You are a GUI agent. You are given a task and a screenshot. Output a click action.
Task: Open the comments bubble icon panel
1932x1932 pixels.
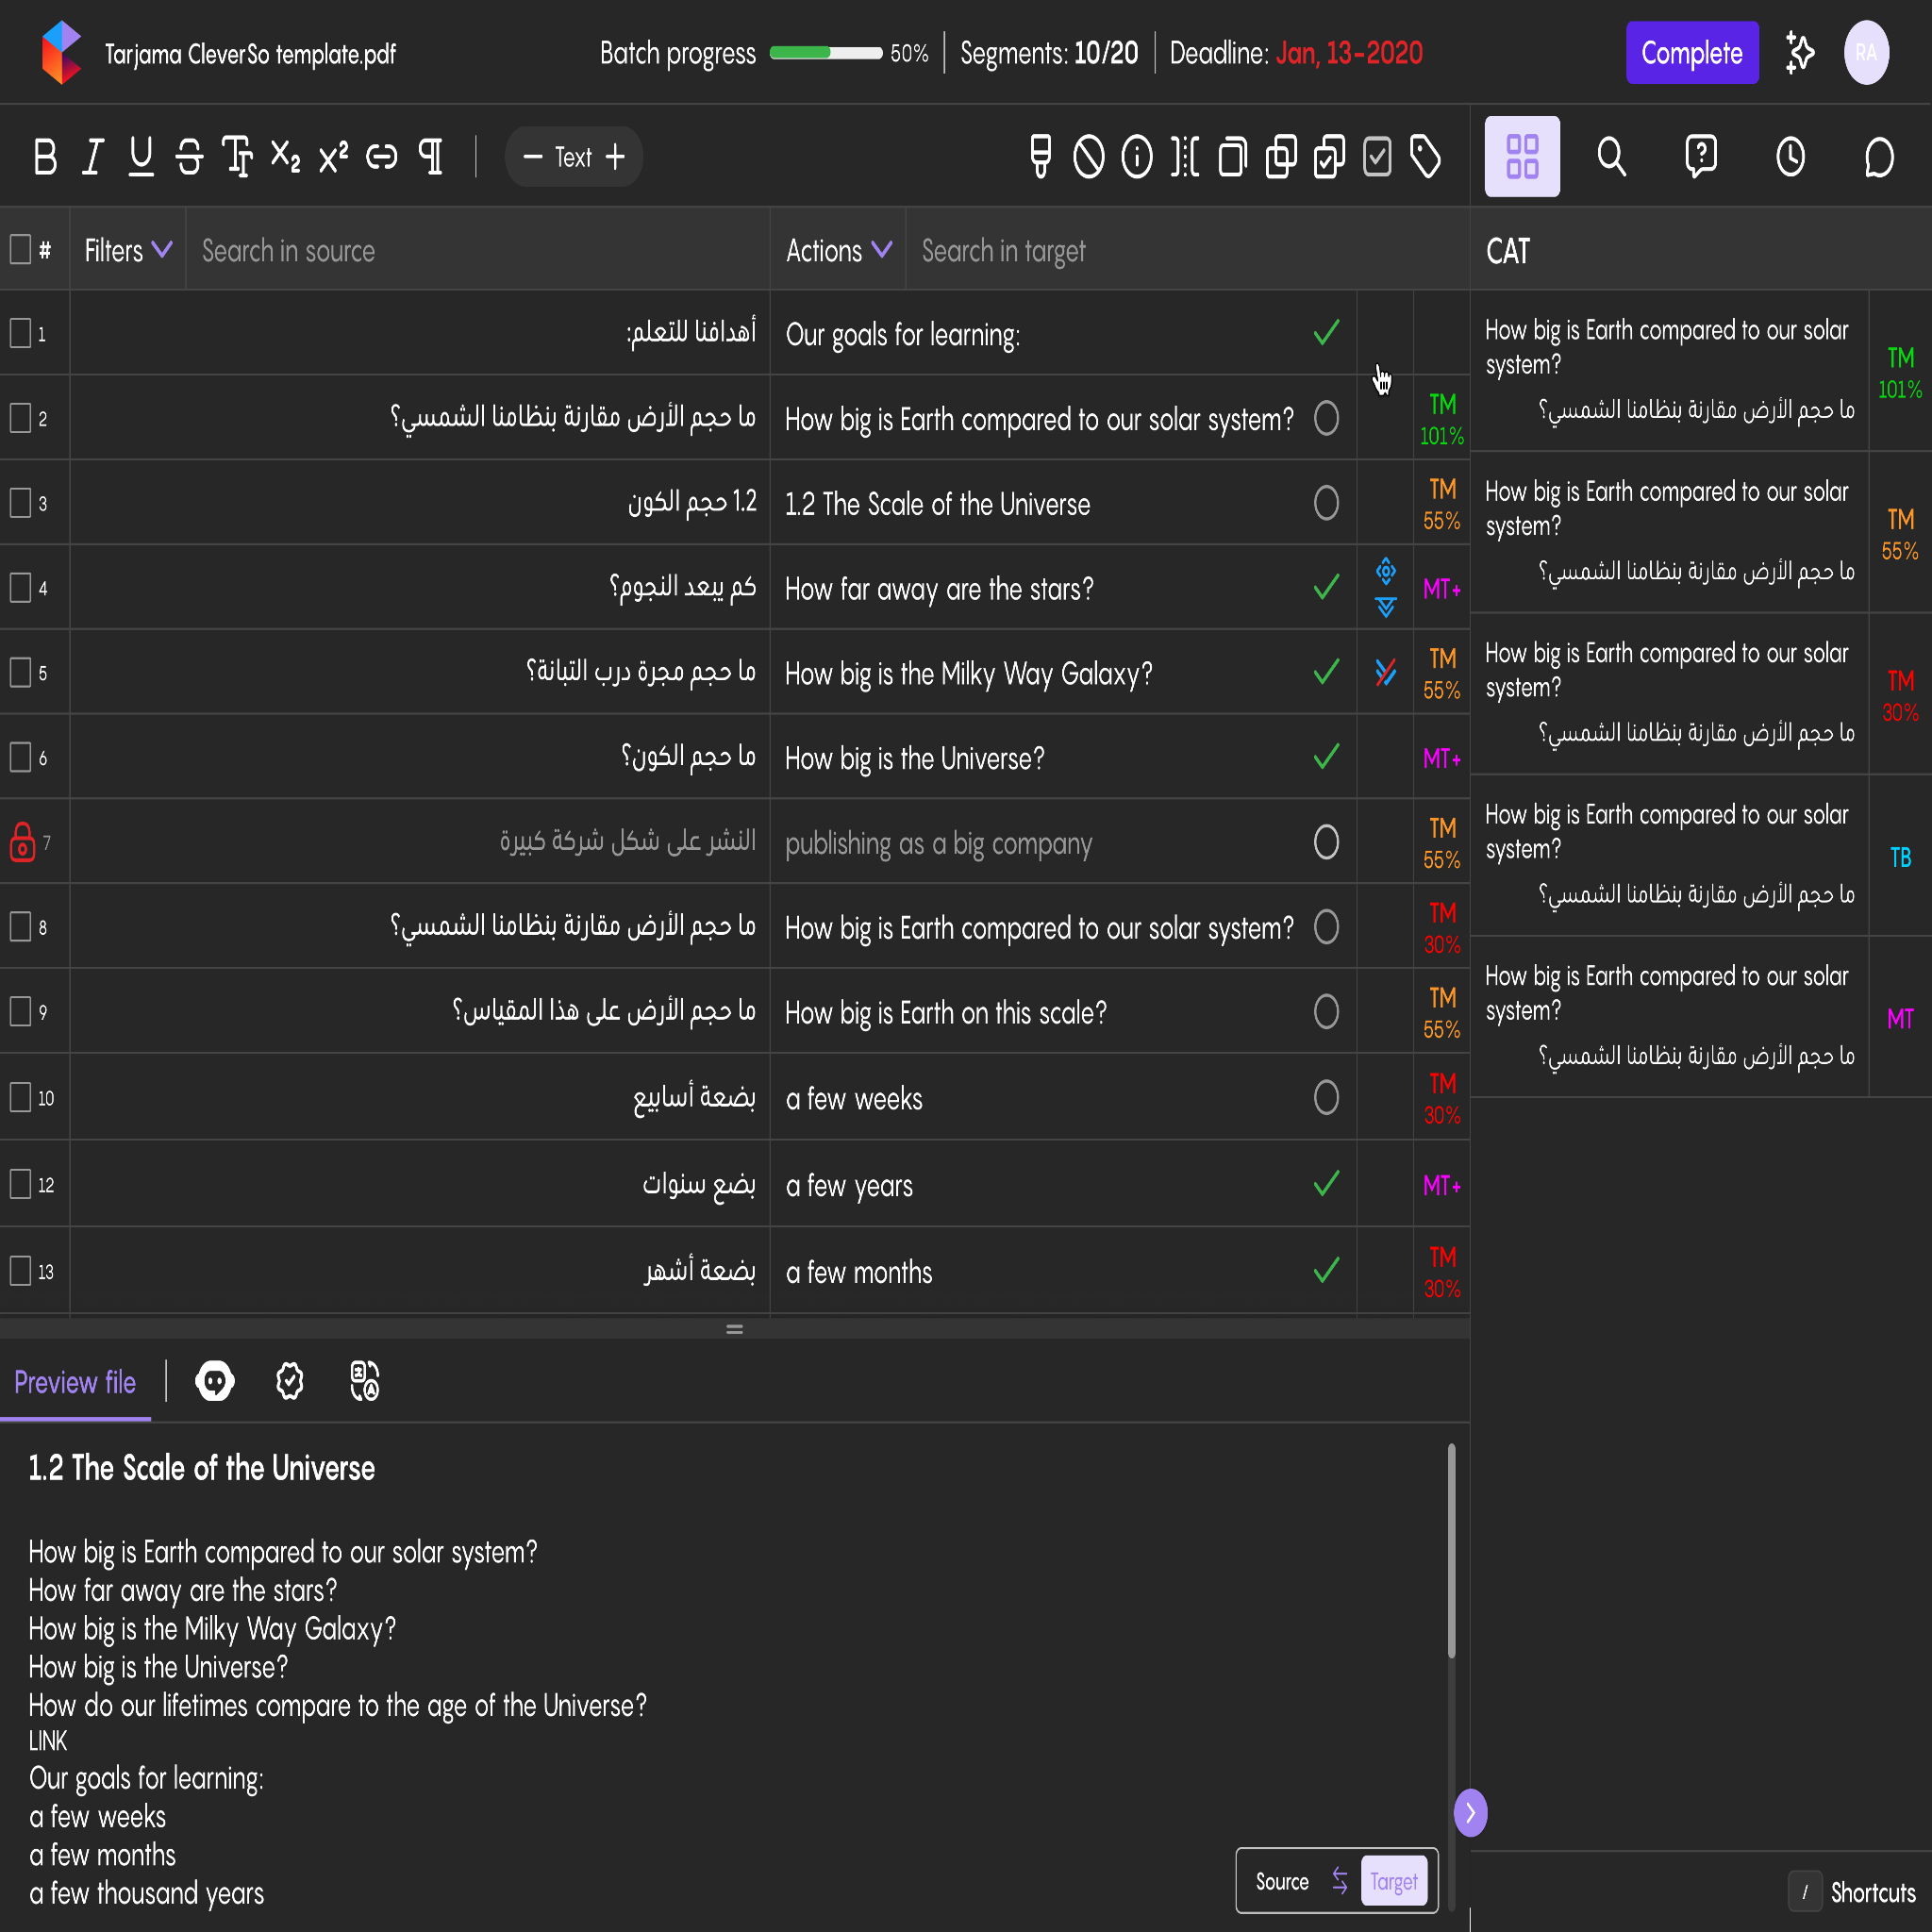(1879, 157)
